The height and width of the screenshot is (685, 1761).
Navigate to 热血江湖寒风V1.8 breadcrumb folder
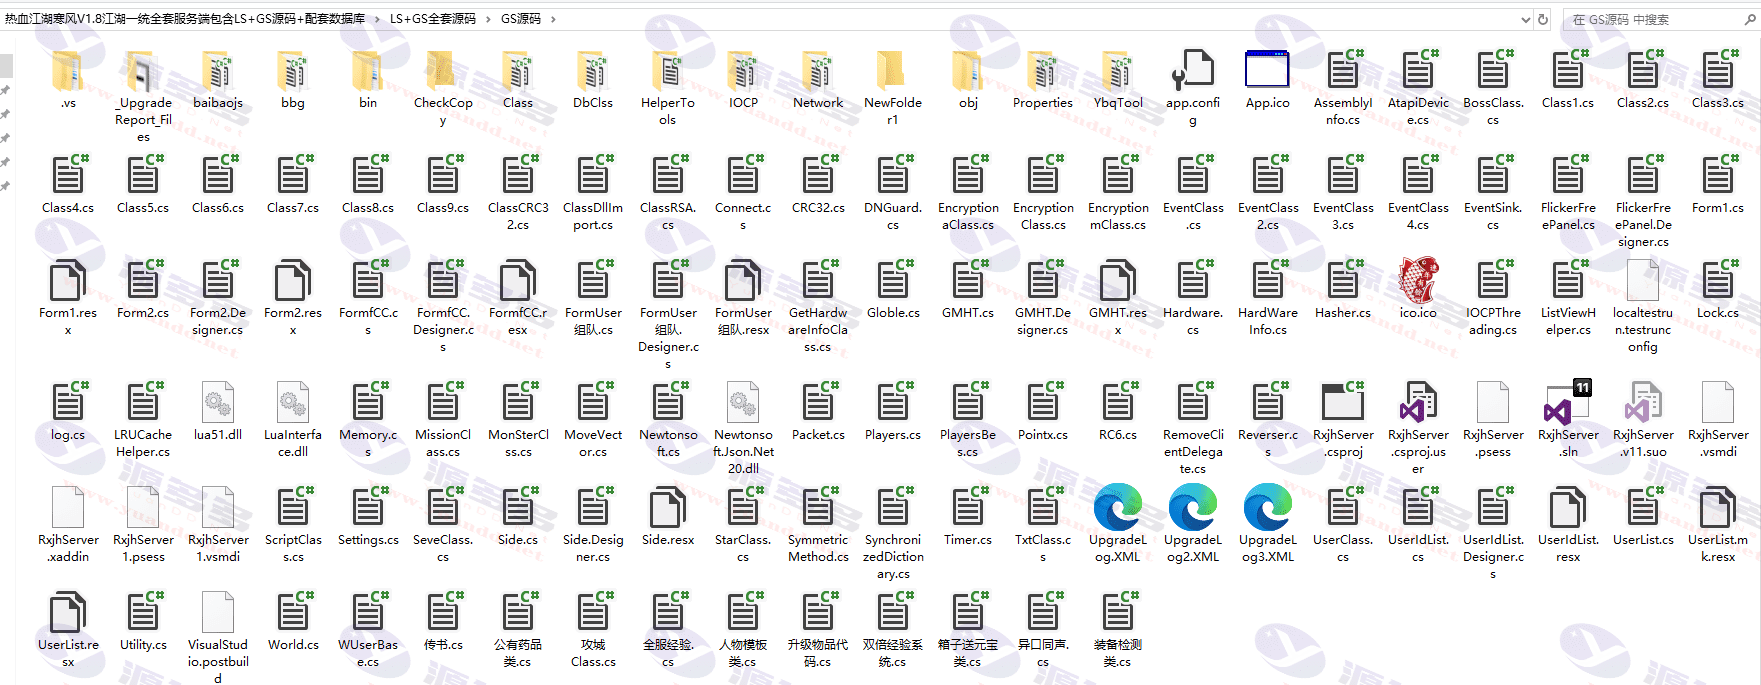pyautogui.click(x=185, y=19)
